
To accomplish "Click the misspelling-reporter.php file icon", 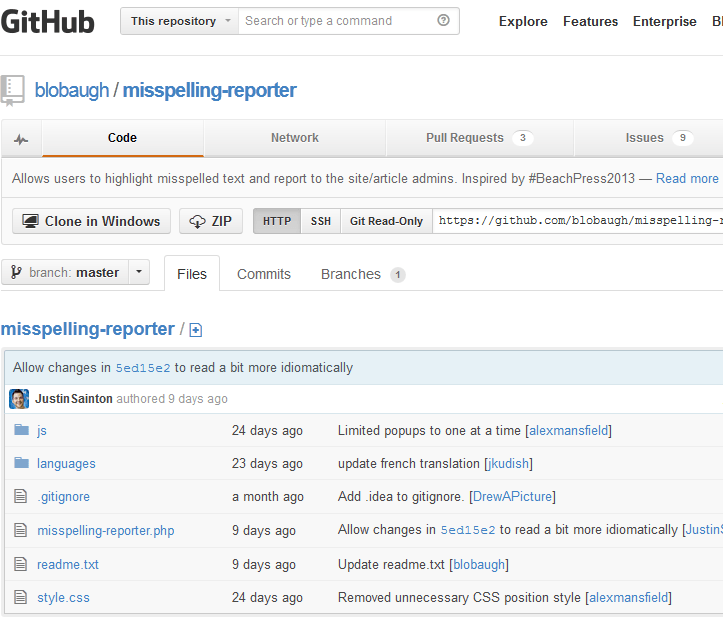I will coord(20,530).
